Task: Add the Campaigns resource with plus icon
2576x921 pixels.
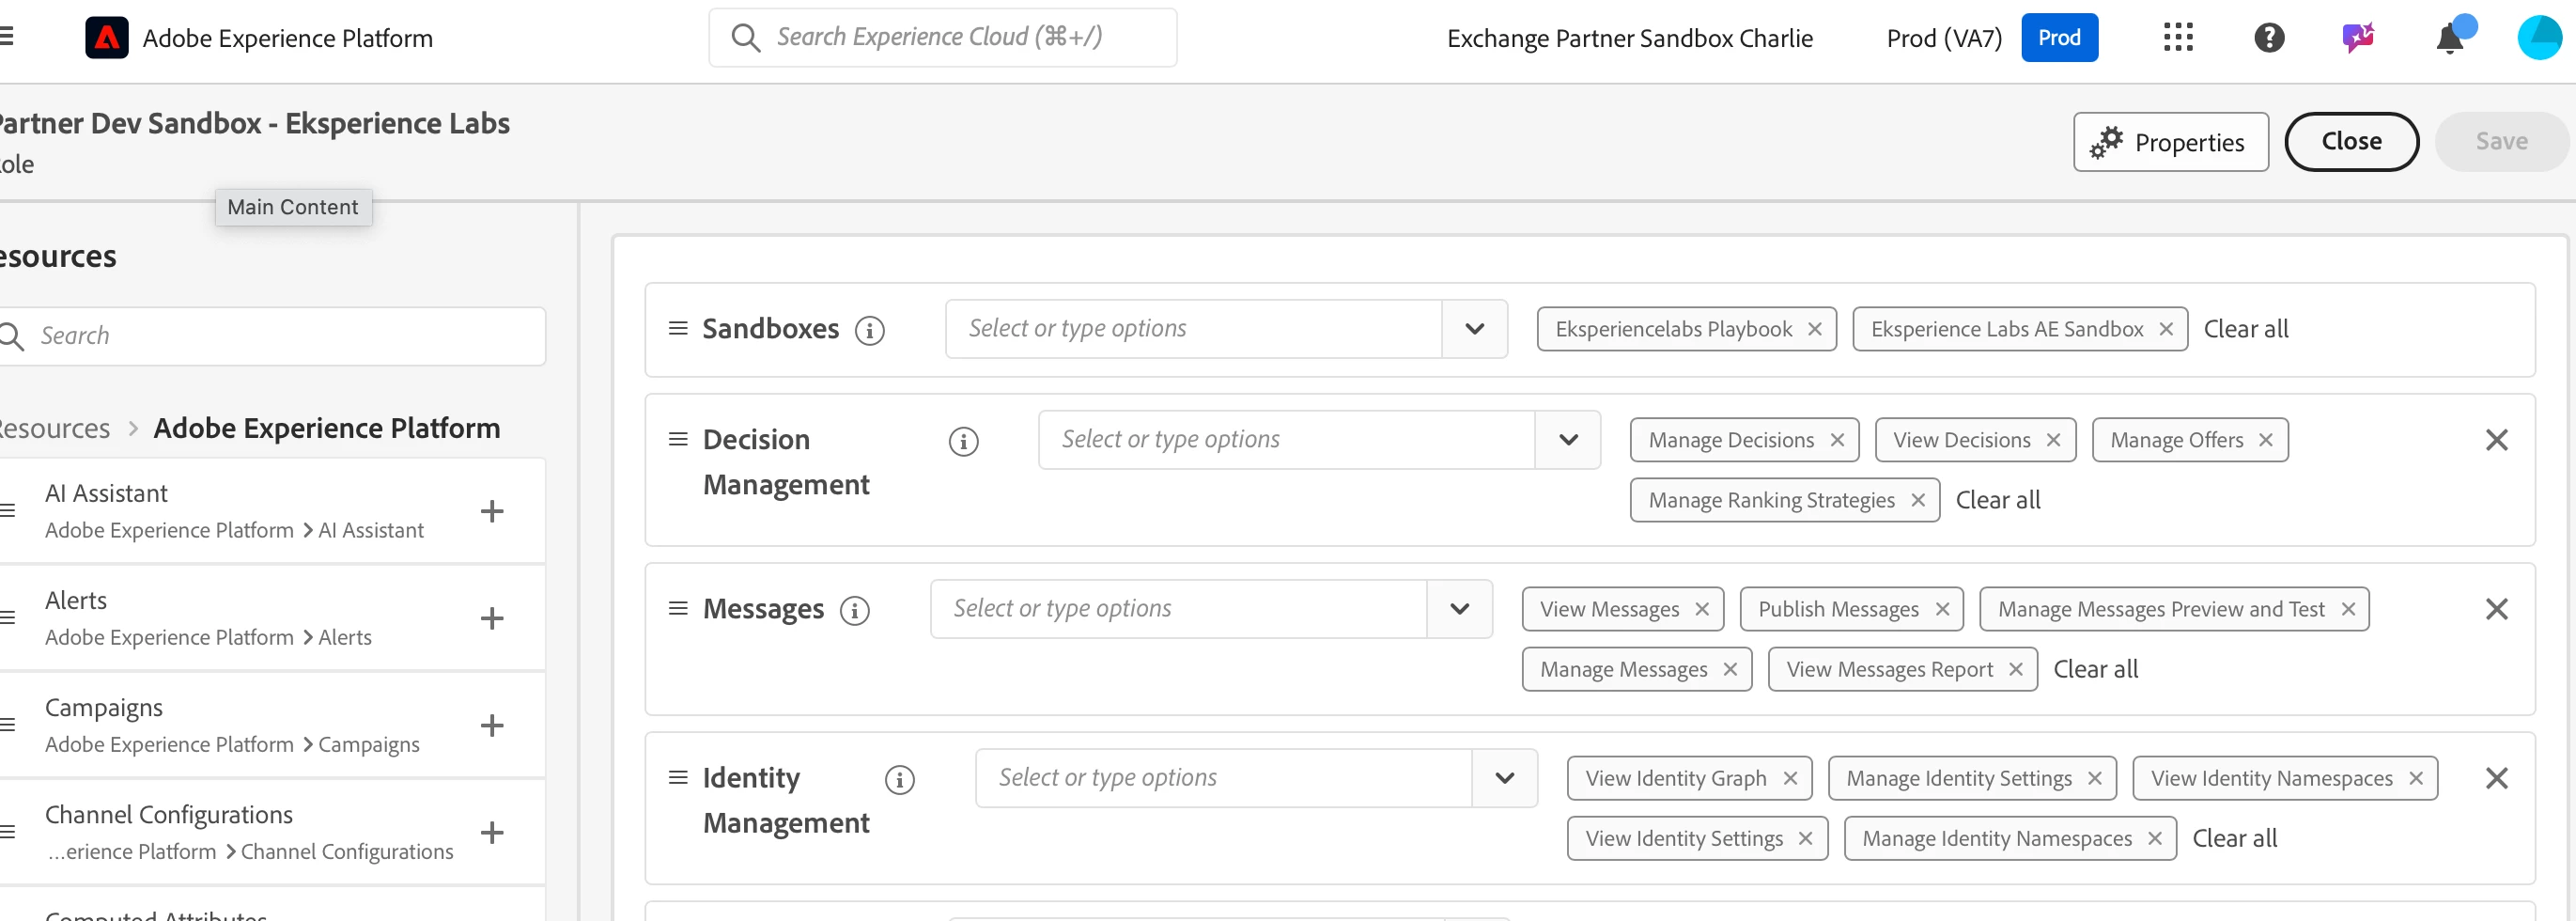Action: click(x=491, y=725)
